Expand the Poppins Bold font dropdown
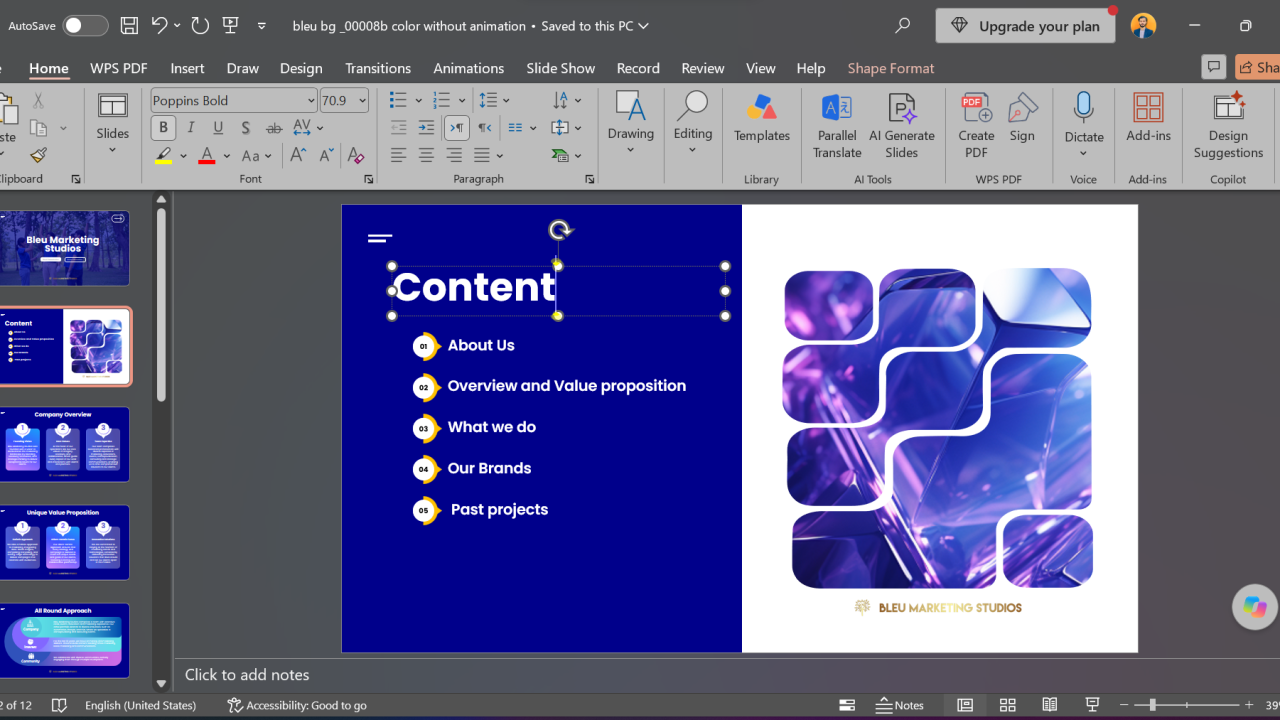The height and width of the screenshot is (720, 1280). click(x=311, y=100)
